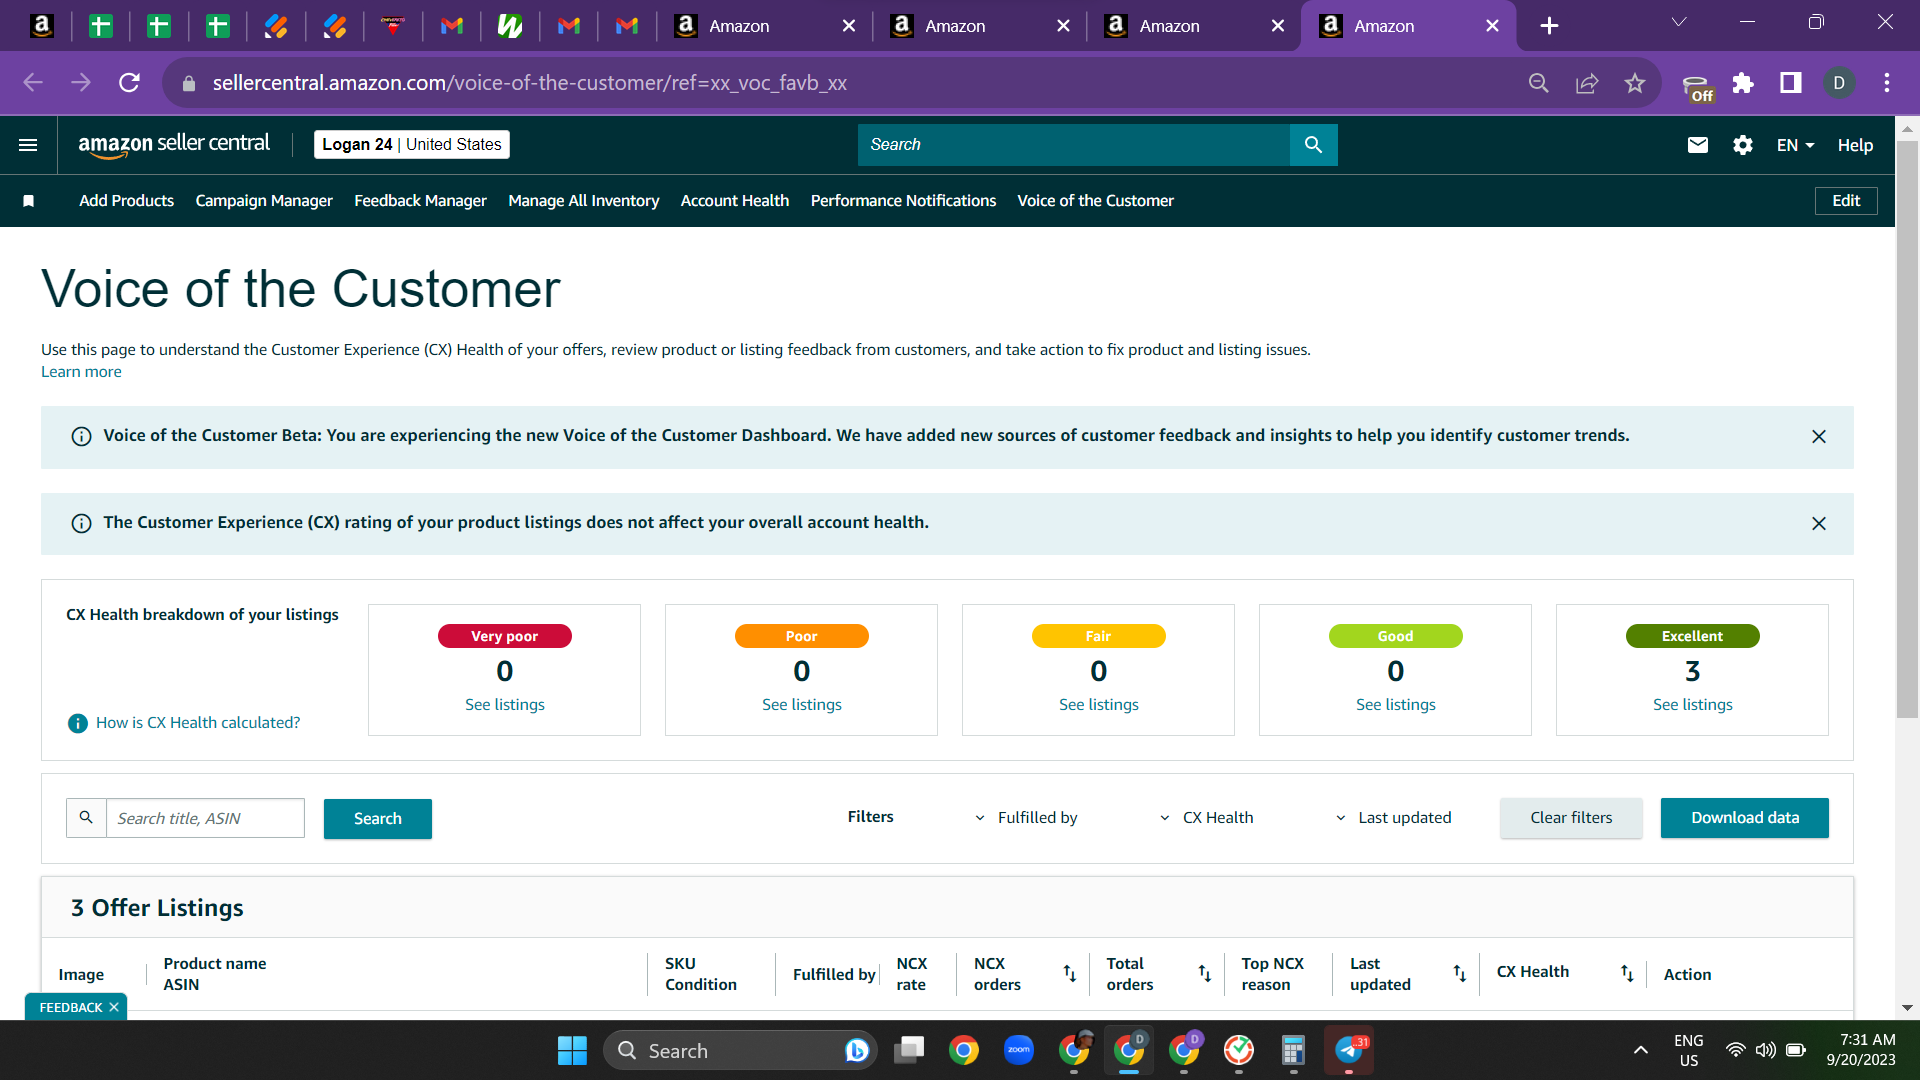The image size is (1920, 1080).
Task: Dismiss the CX rating account health banner
Action: tap(1819, 524)
